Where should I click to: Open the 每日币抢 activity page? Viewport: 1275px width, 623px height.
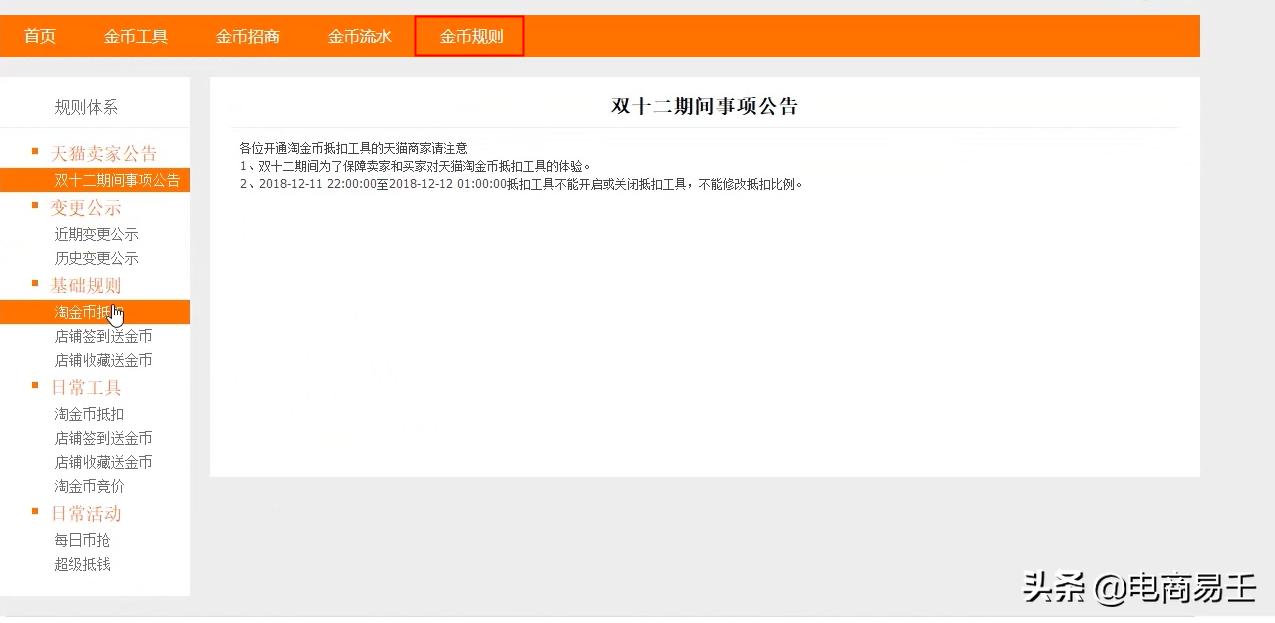[x=83, y=539]
